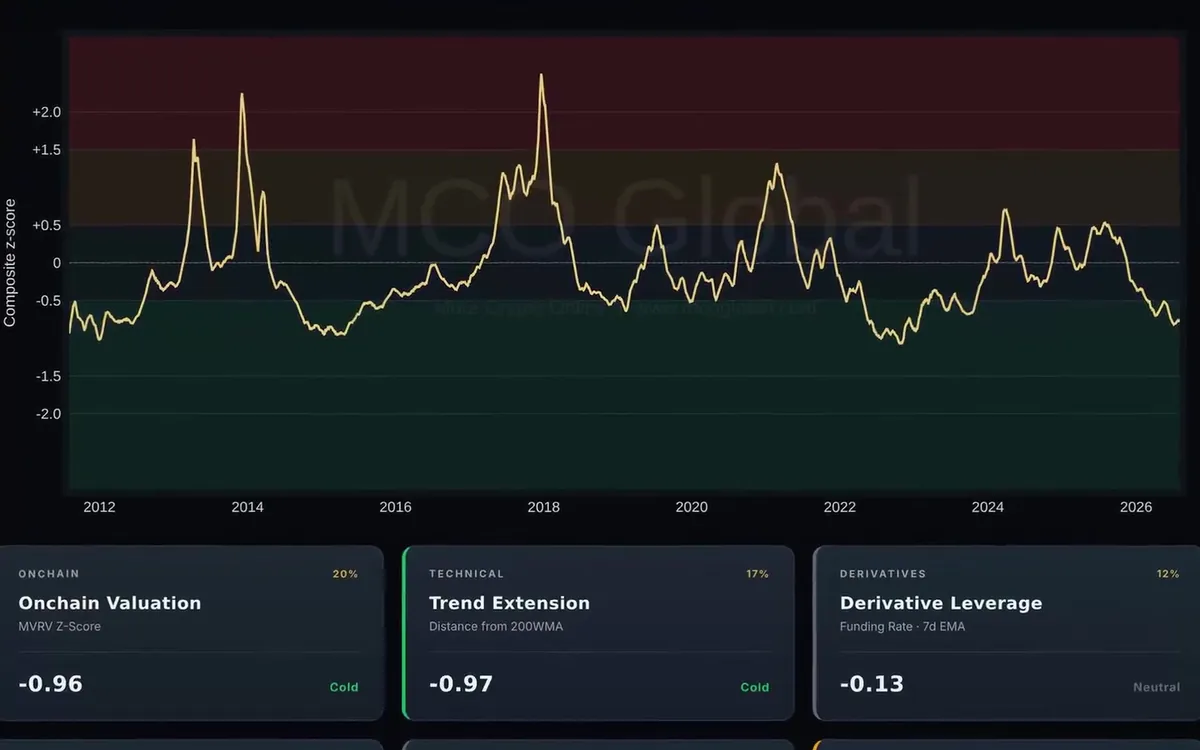Click the 2020 x-axis label
This screenshot has height=750, width=1200.
click(691, 507)
